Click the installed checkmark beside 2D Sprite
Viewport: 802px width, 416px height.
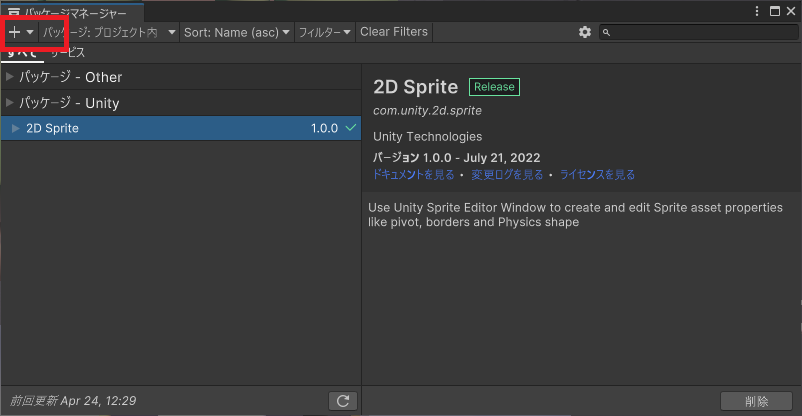351,128
